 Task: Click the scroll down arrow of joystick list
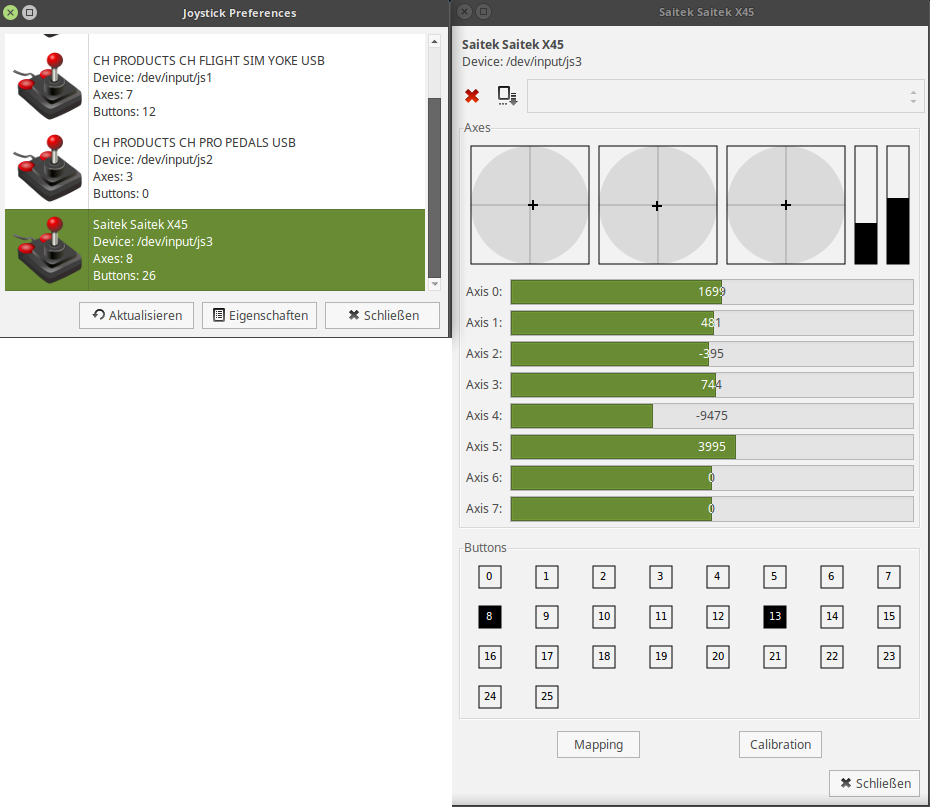pos(434,284)
